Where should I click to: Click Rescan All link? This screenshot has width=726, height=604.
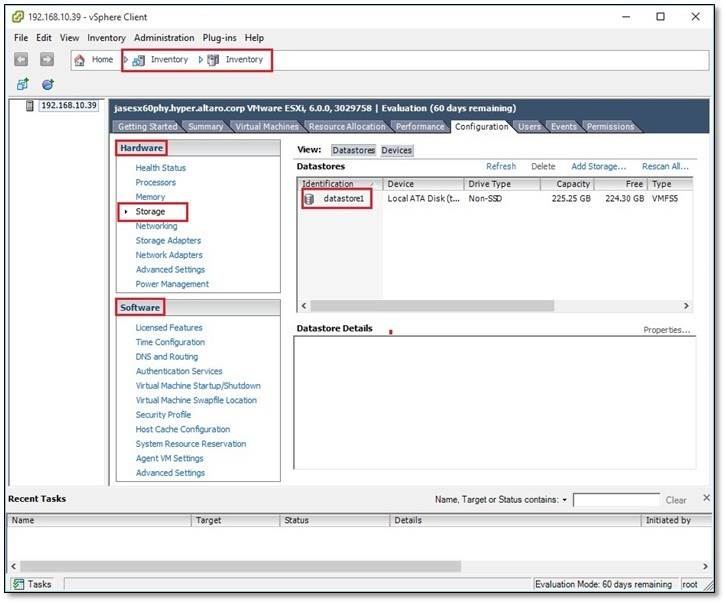coord(665,167)
